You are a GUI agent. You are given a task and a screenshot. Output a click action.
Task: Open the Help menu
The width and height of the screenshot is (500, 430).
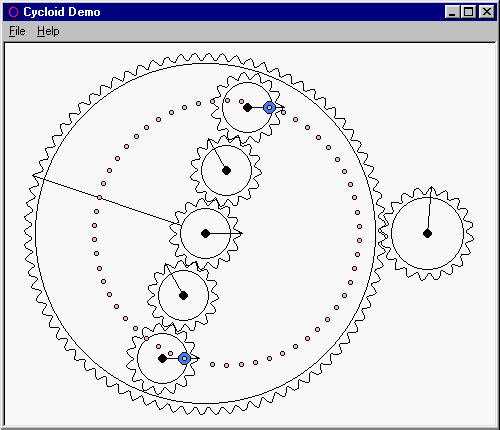click(x=48, y=31)
